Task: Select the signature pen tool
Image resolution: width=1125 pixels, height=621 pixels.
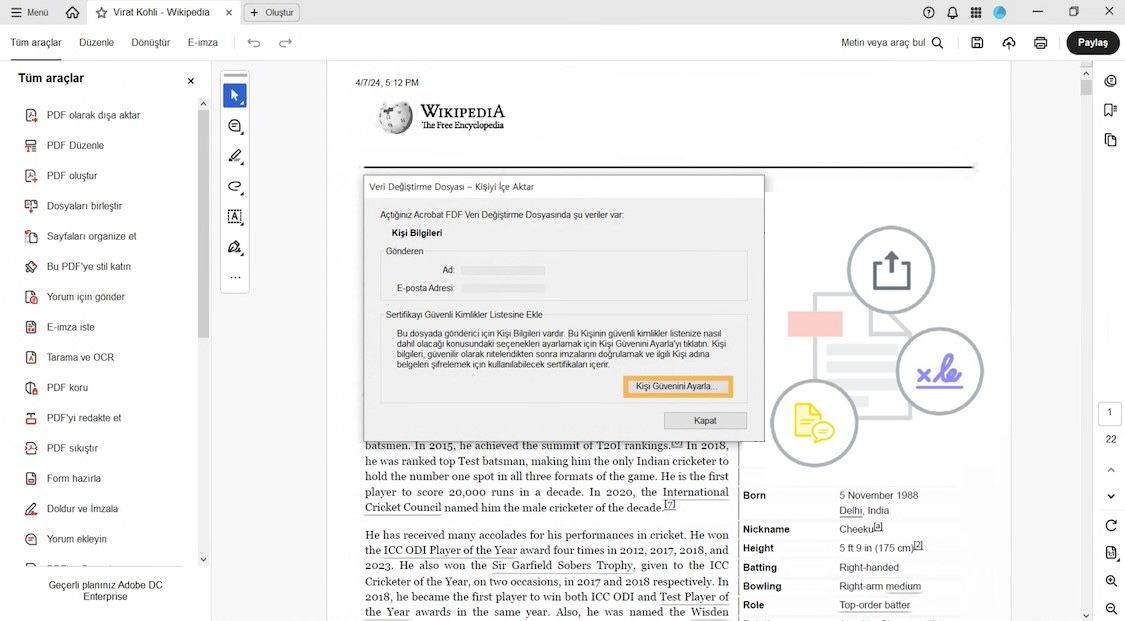Action: point(235,247)
